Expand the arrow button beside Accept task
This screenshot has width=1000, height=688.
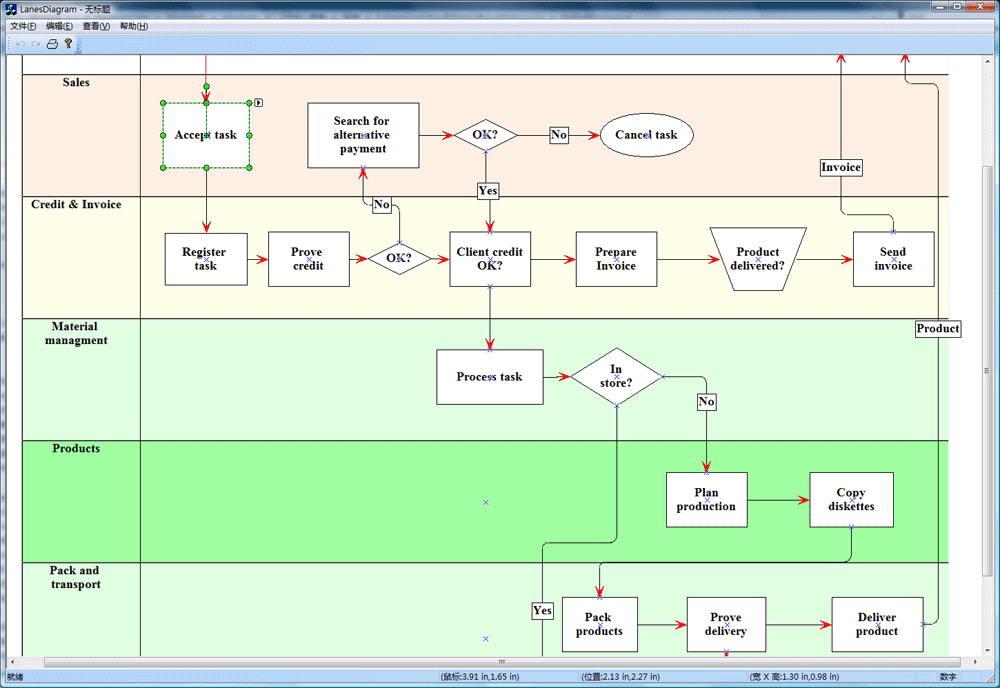258,102
